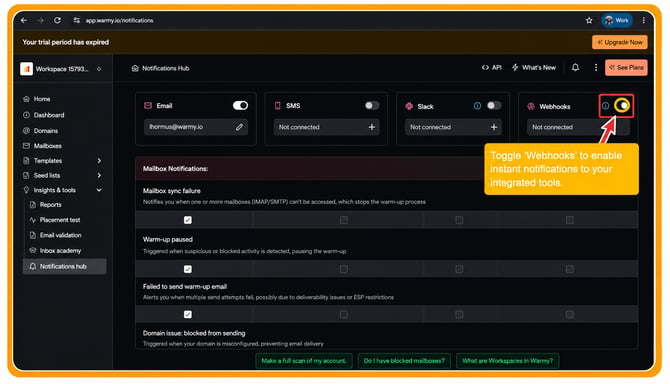Check Webhooks box for Mailbox sync failure
670x384 pixels.
pyautogui.click(x=570, y=220)
